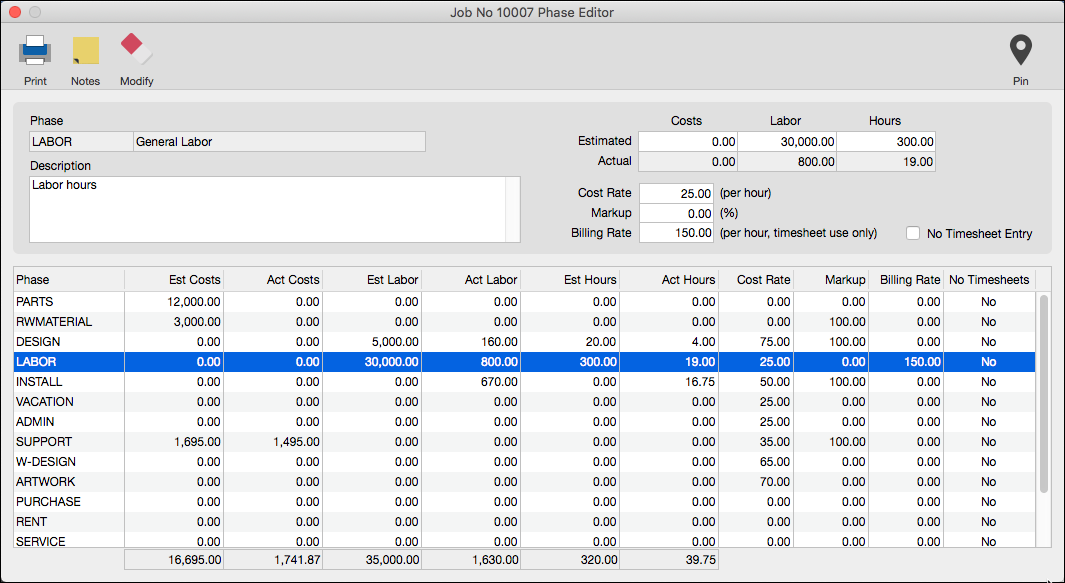Close the Phase Editor window
This screenshot has height=583, width=1065.
(15, 12)
